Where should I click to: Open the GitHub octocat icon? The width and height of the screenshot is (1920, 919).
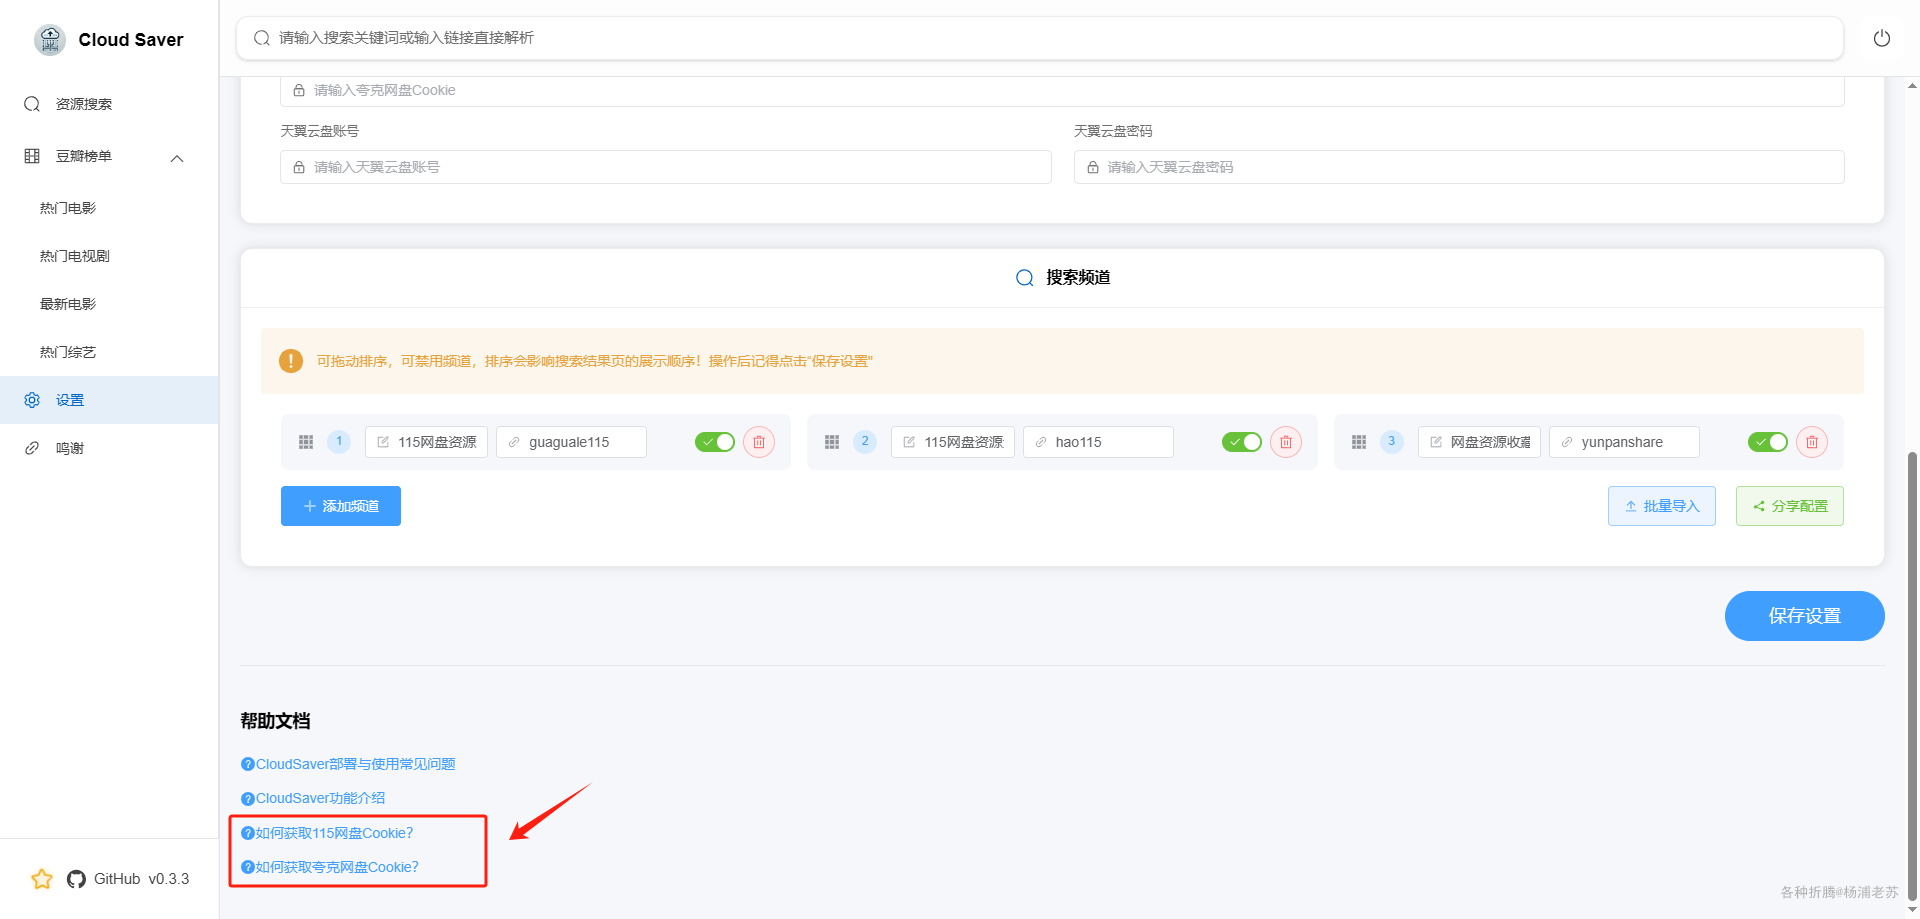point(76,879)
